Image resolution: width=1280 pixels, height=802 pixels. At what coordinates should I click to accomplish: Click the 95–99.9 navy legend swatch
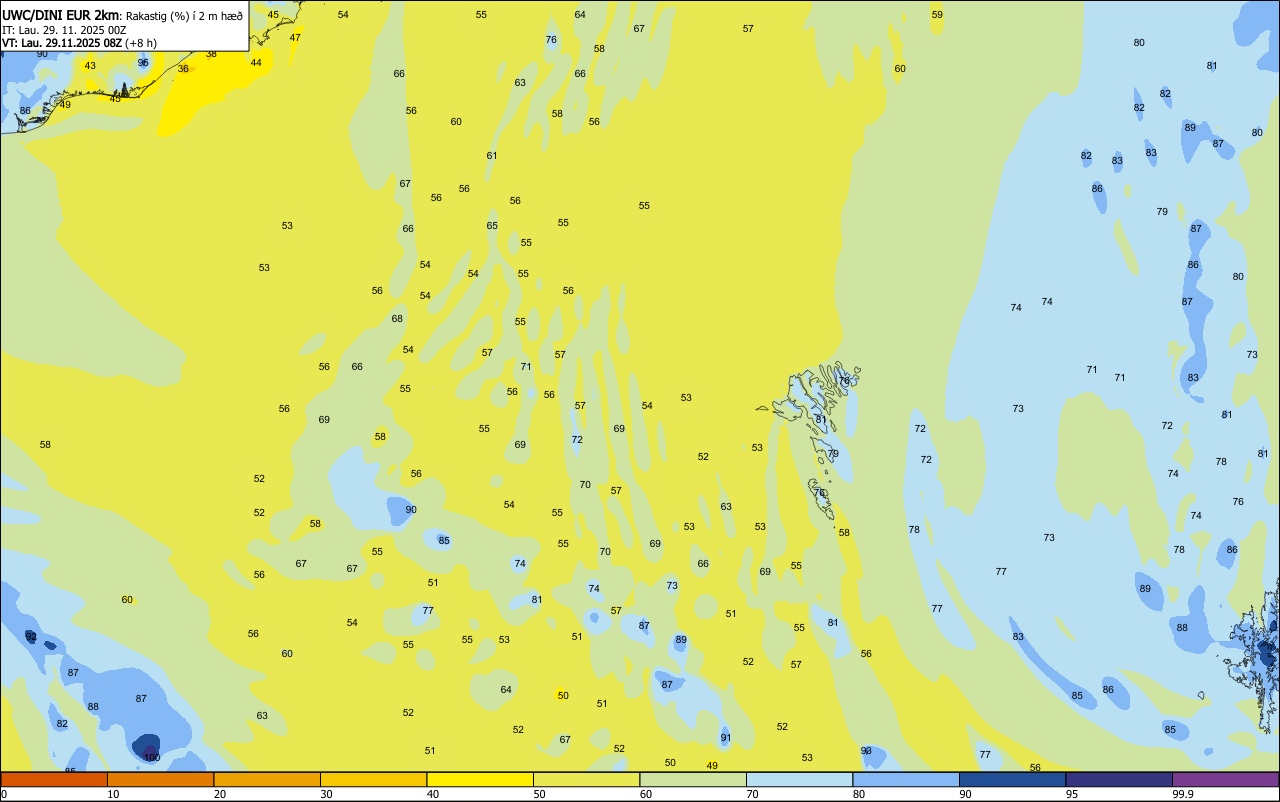tap(1119, 779)
